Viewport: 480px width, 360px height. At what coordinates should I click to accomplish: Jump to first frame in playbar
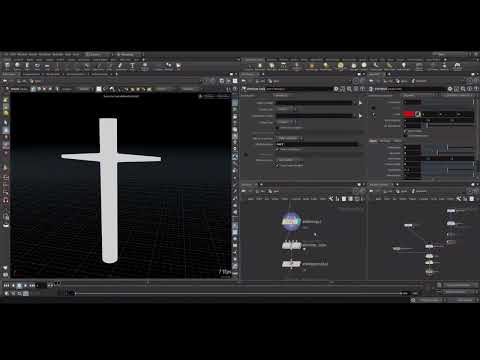pos(6,285)
